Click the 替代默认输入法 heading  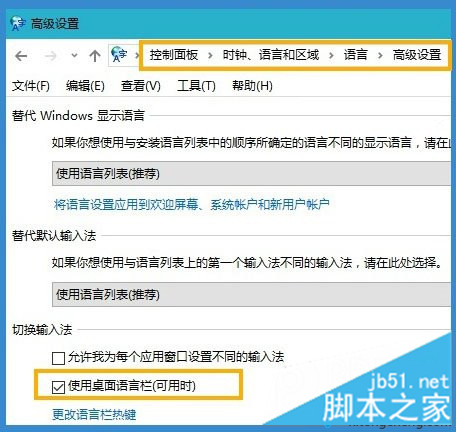point(54,236)
